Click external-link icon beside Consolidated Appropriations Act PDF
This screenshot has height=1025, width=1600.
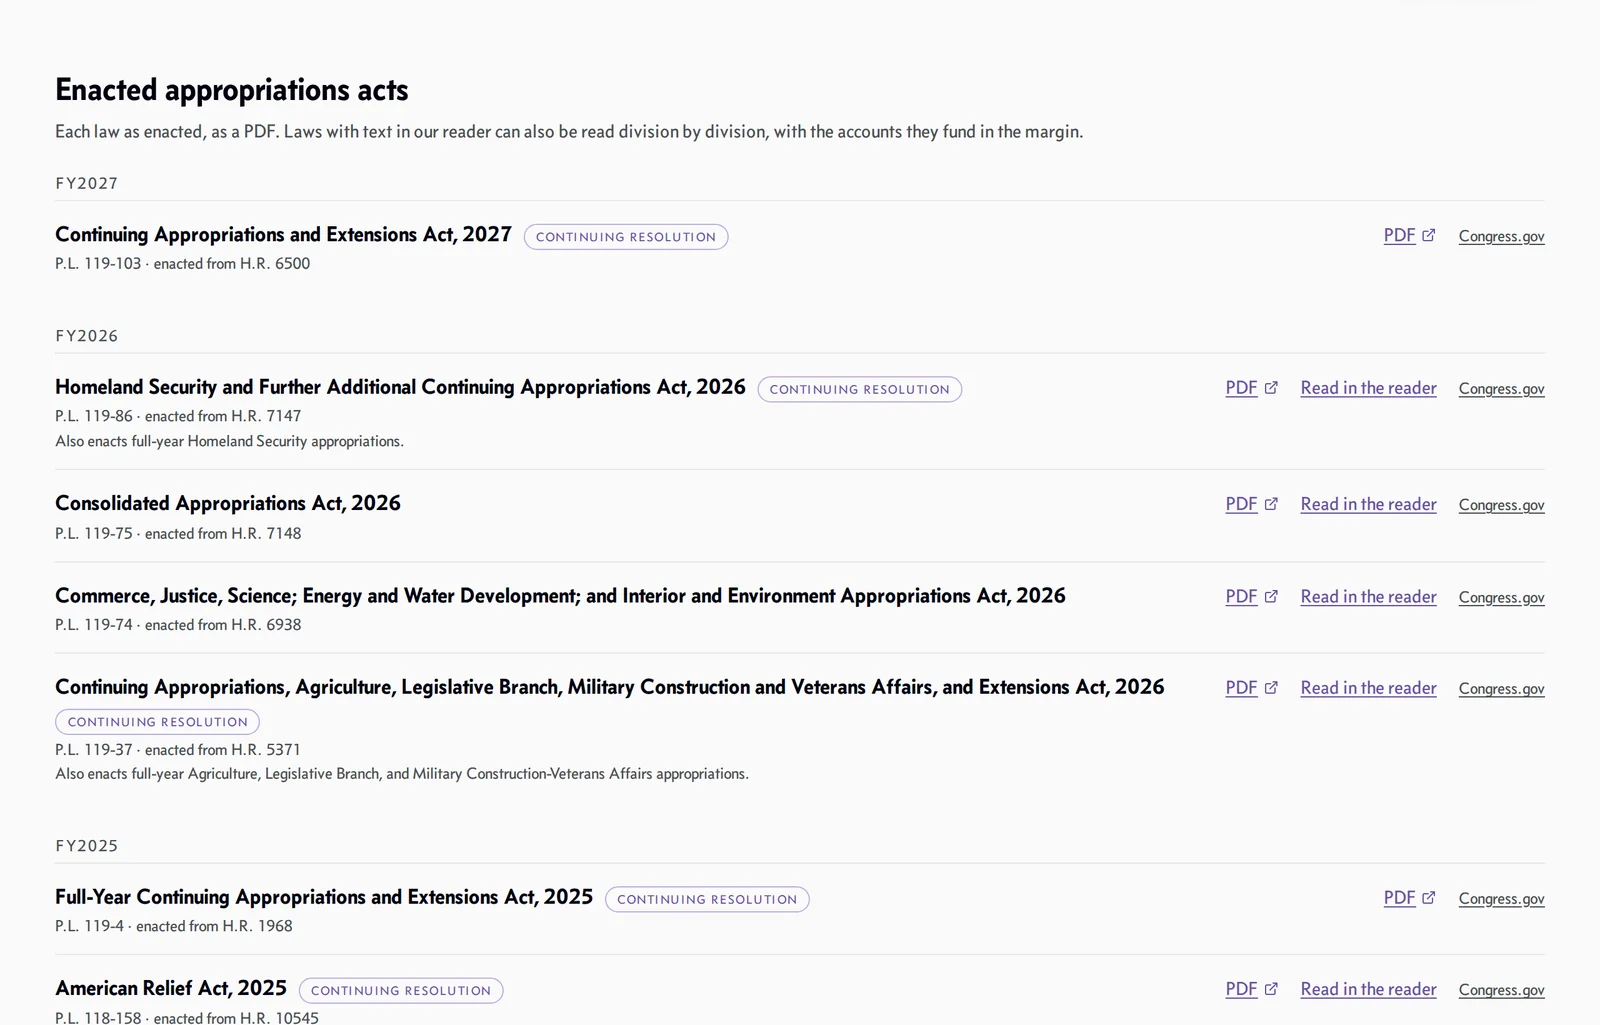[1271, 504]
